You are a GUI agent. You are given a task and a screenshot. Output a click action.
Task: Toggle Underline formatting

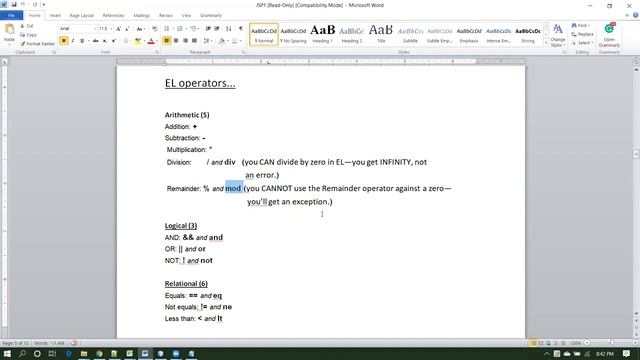tap(82, 41)
